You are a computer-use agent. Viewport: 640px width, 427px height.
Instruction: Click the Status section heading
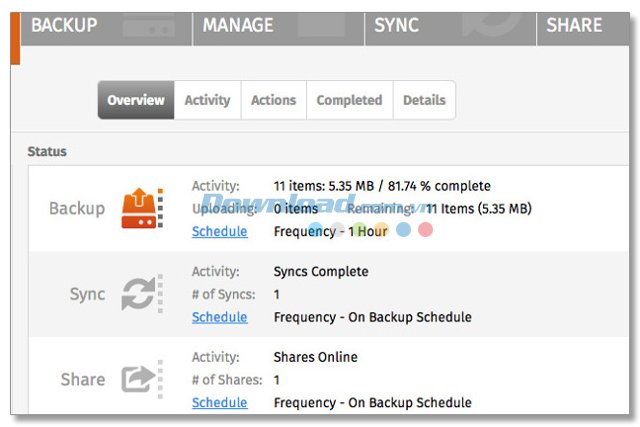[47, 152]
